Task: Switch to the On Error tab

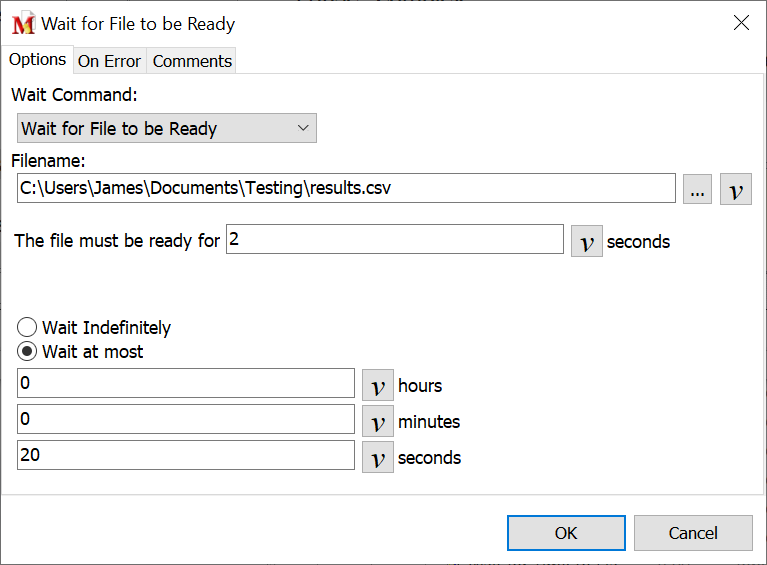Action: (x=109, y=61)
